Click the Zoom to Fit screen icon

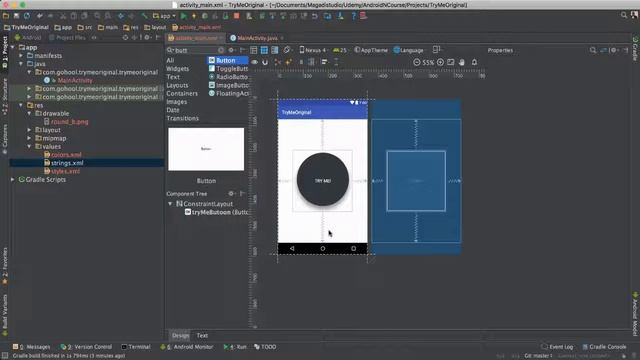click(451, 62)
